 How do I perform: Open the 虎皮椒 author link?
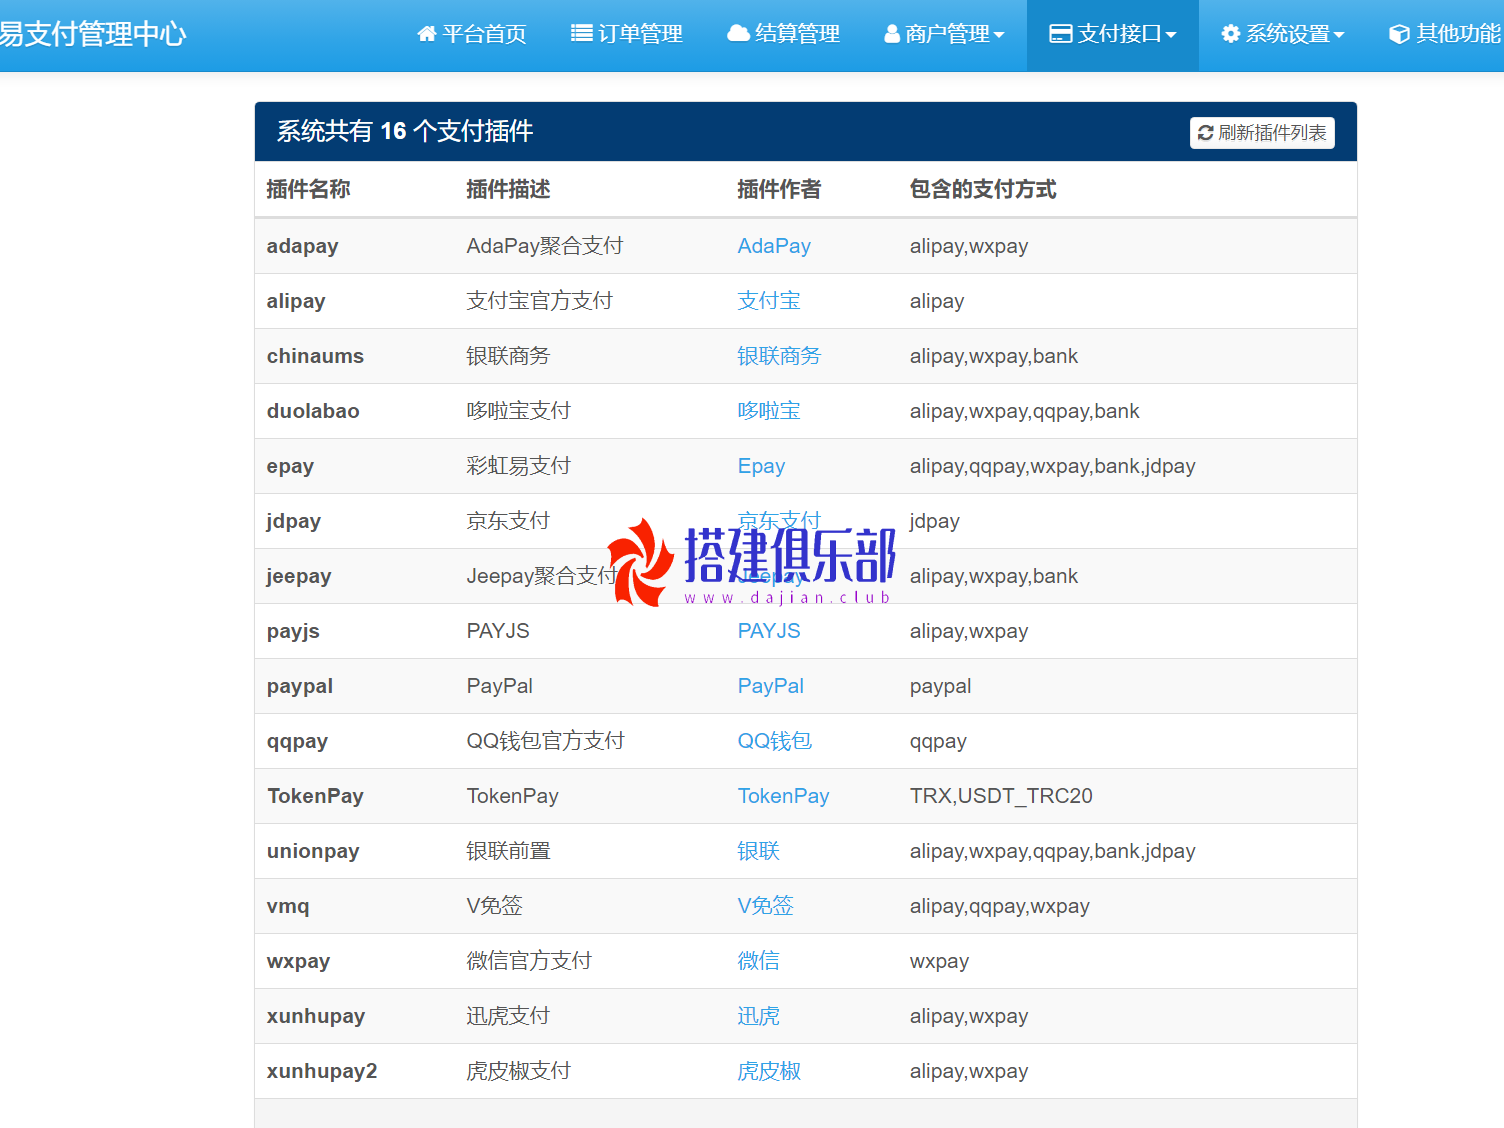tap(769, 1071)
